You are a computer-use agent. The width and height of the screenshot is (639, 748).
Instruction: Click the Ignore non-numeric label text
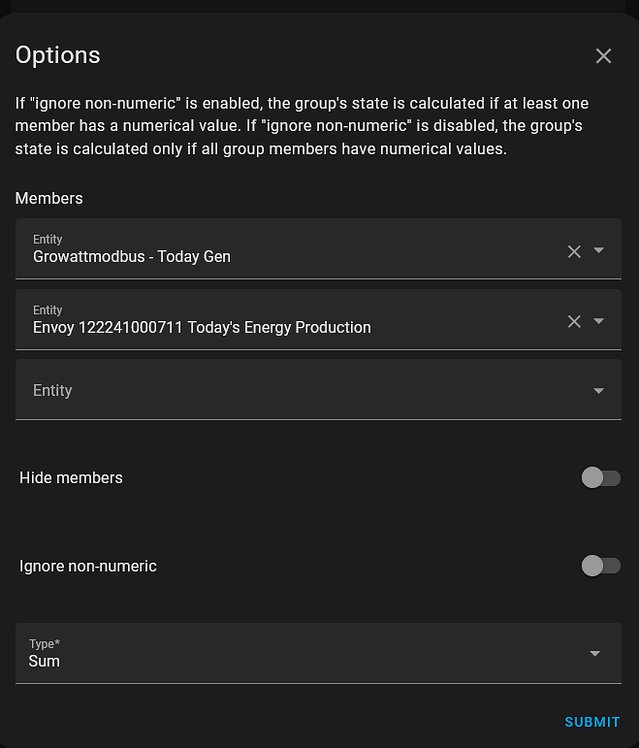coord(88,566)
